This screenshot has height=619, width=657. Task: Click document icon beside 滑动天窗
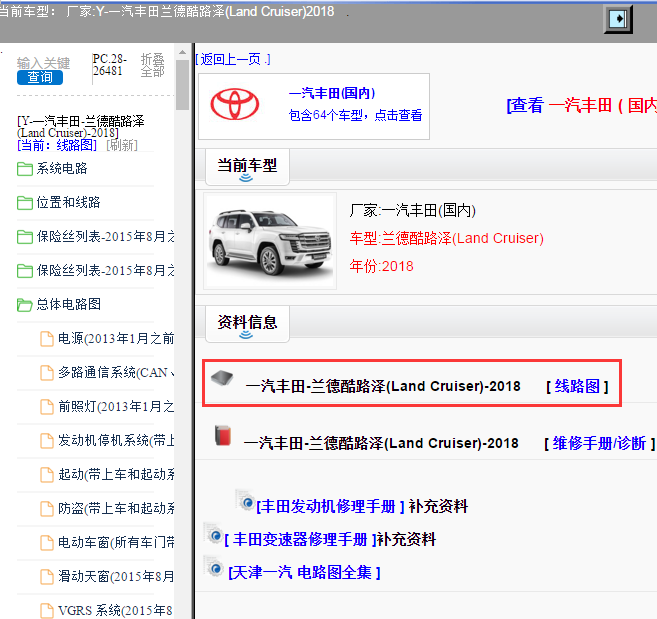(47, 576)
